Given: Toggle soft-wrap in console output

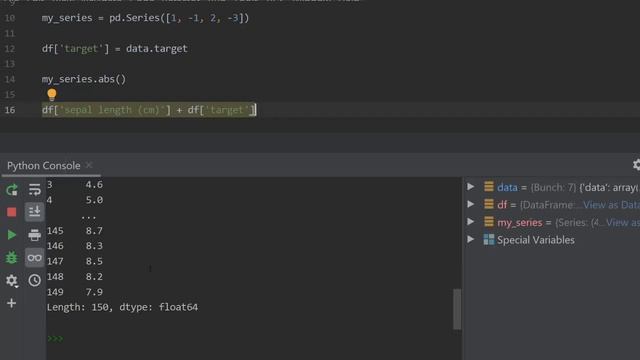Looking at the screenshot, I should 35,190.
